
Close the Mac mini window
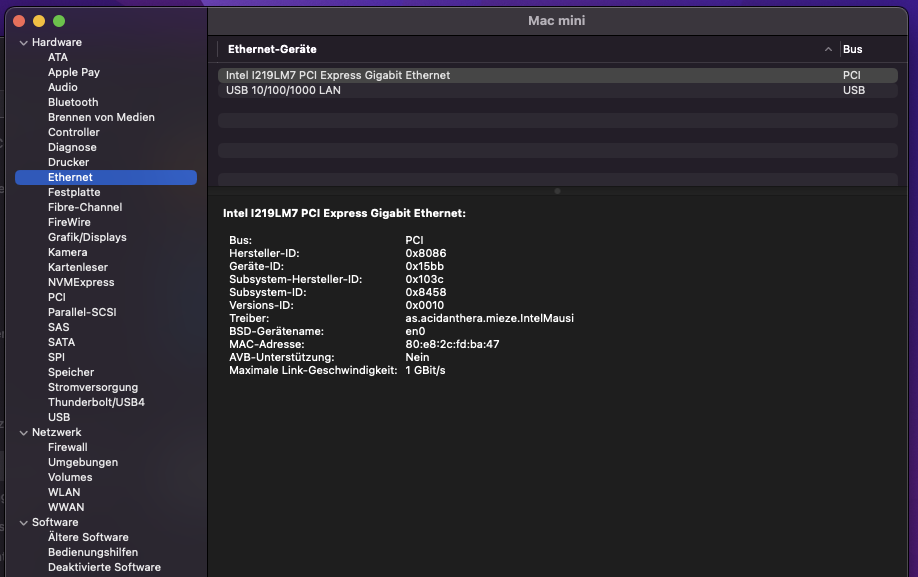tap(19, 21)
